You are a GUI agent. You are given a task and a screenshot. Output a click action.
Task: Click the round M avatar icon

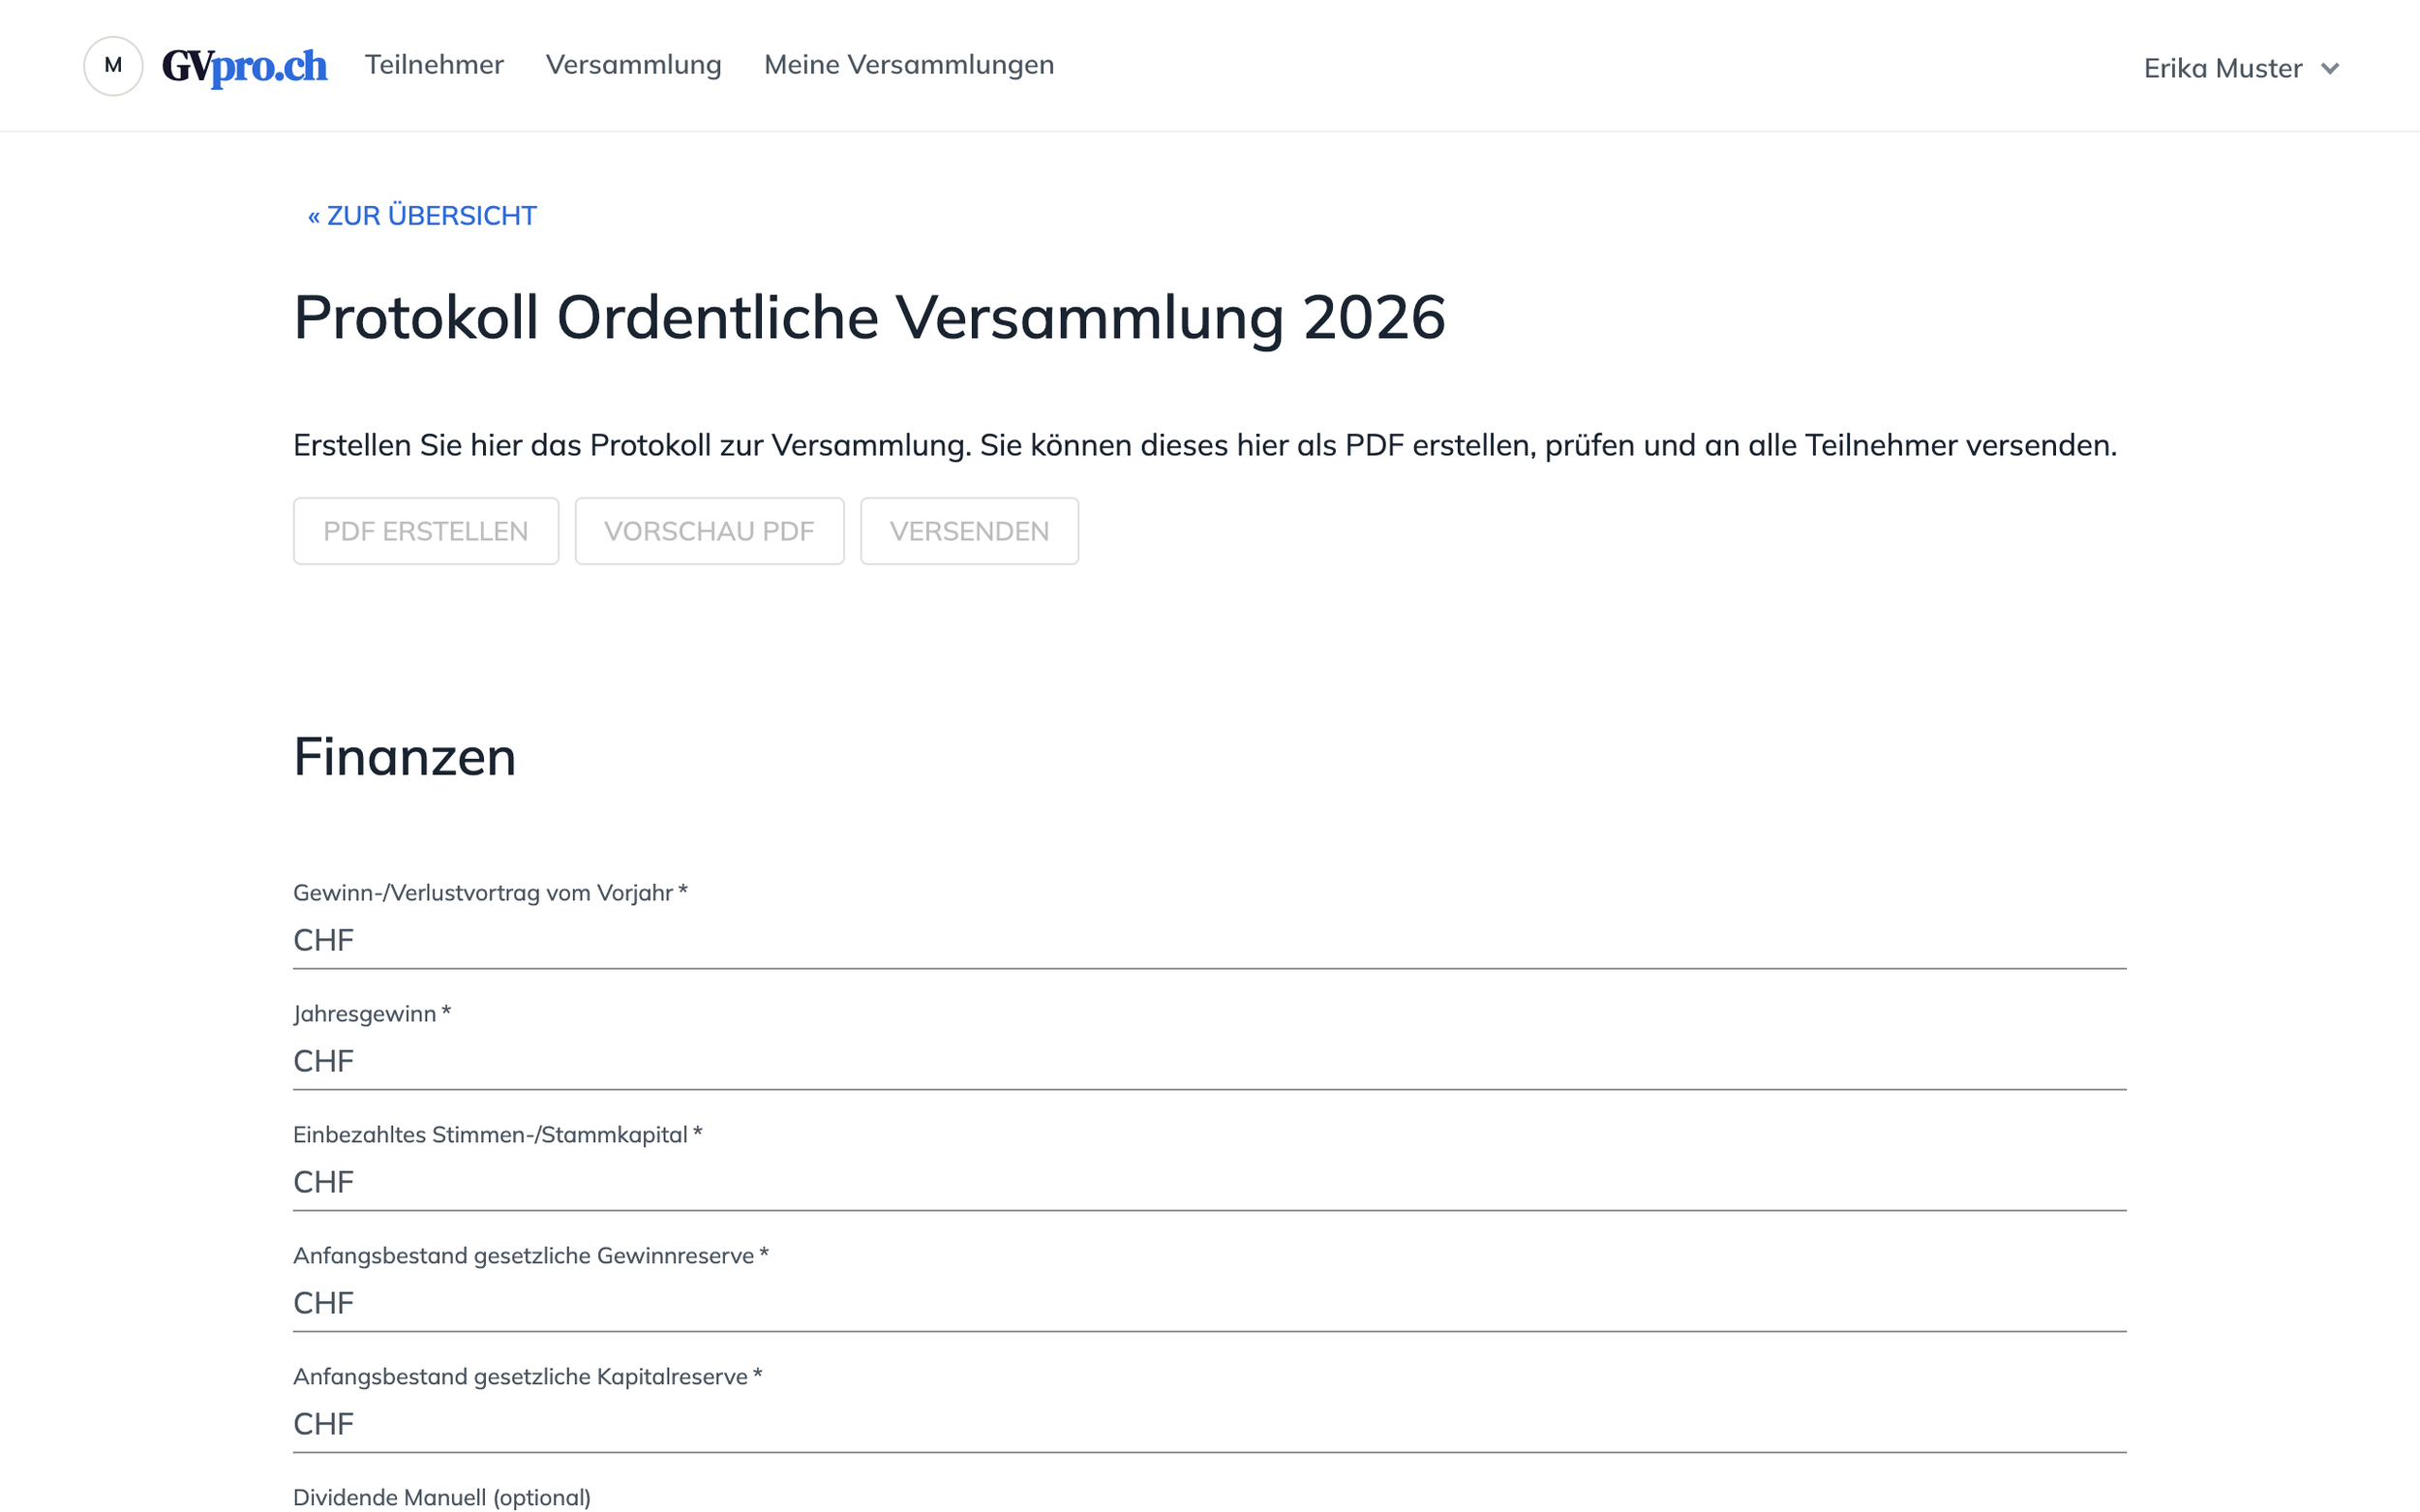[x=113, y=66]
